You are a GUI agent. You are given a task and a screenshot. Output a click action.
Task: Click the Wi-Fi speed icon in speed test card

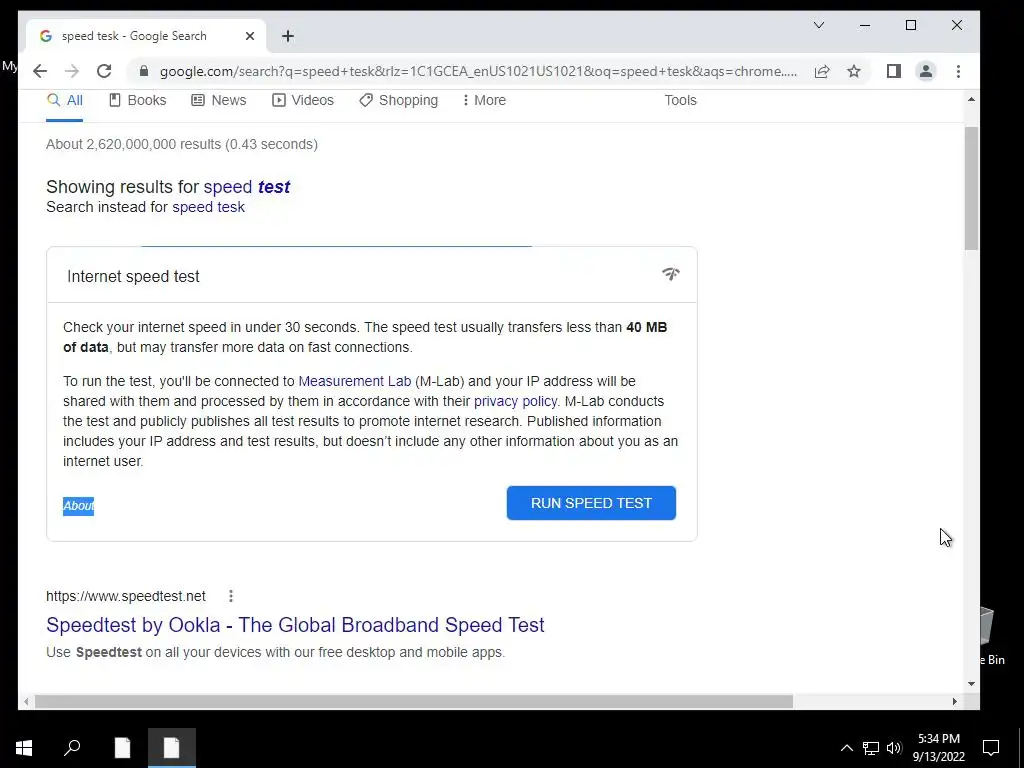(671, 274)
